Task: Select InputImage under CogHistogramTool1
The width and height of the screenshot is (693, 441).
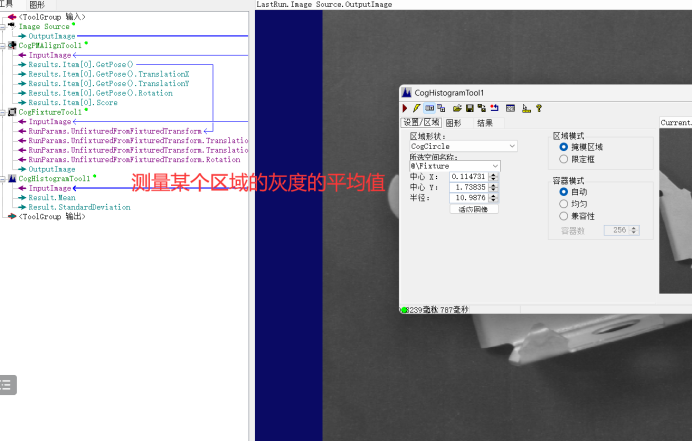Action: (x=50, y=188)
